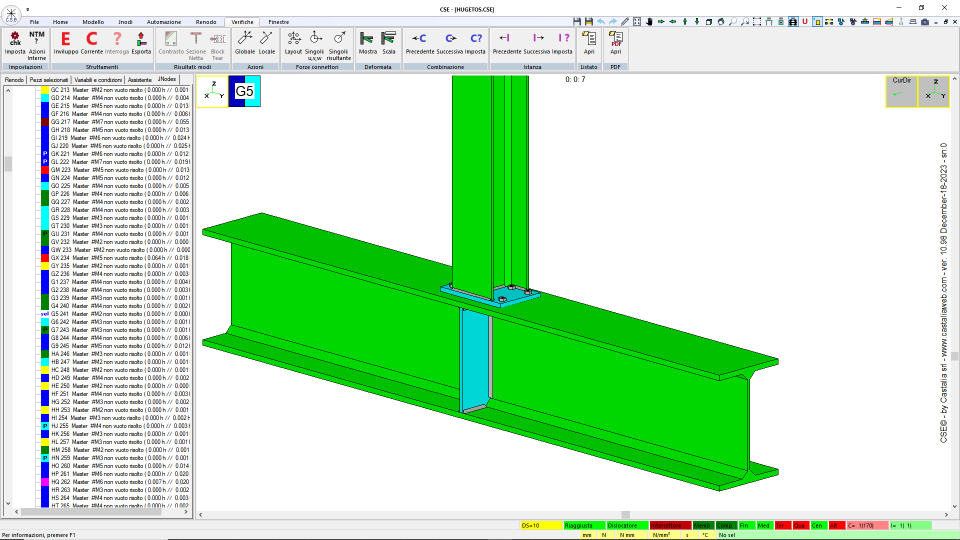Screen dimensions: 960x540
Task: Go to Precedente istanza
Action: (507, 43)
